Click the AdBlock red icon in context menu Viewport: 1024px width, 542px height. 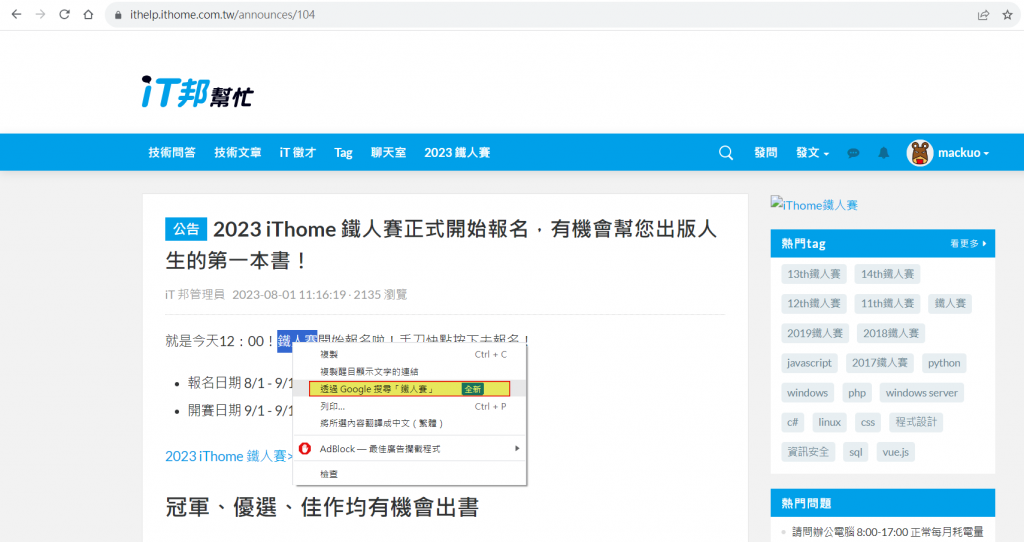click(304, 449)
